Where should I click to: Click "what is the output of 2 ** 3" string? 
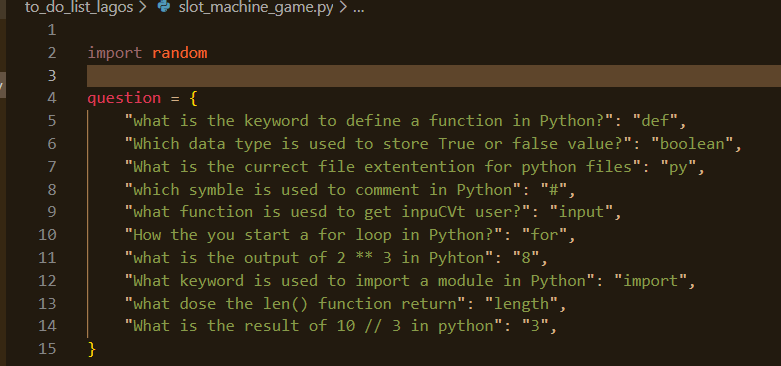[309, 258]
